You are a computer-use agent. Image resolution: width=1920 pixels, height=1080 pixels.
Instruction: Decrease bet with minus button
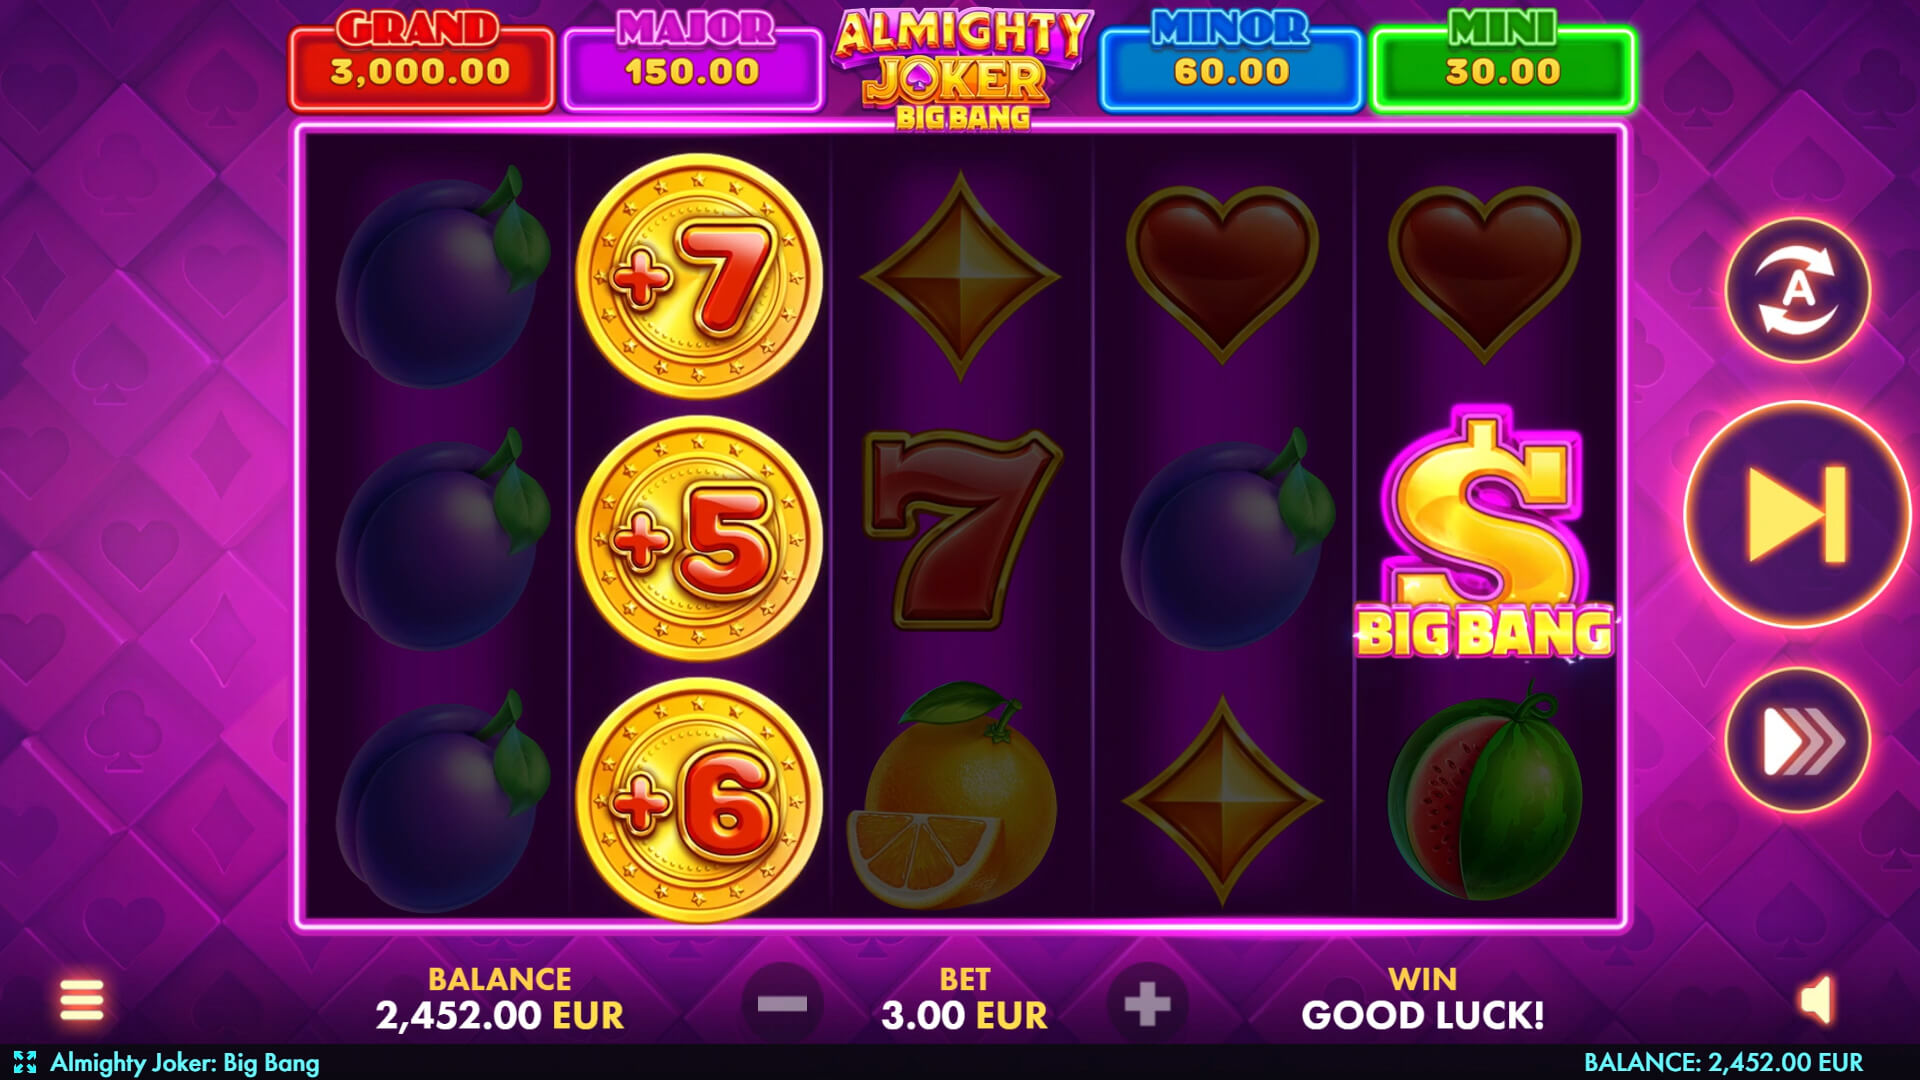coord(782,1004)
